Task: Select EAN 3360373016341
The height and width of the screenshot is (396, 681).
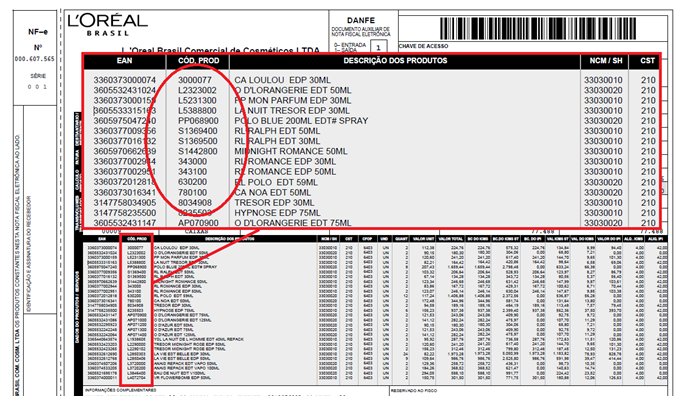Action: (x=125, y=192)
